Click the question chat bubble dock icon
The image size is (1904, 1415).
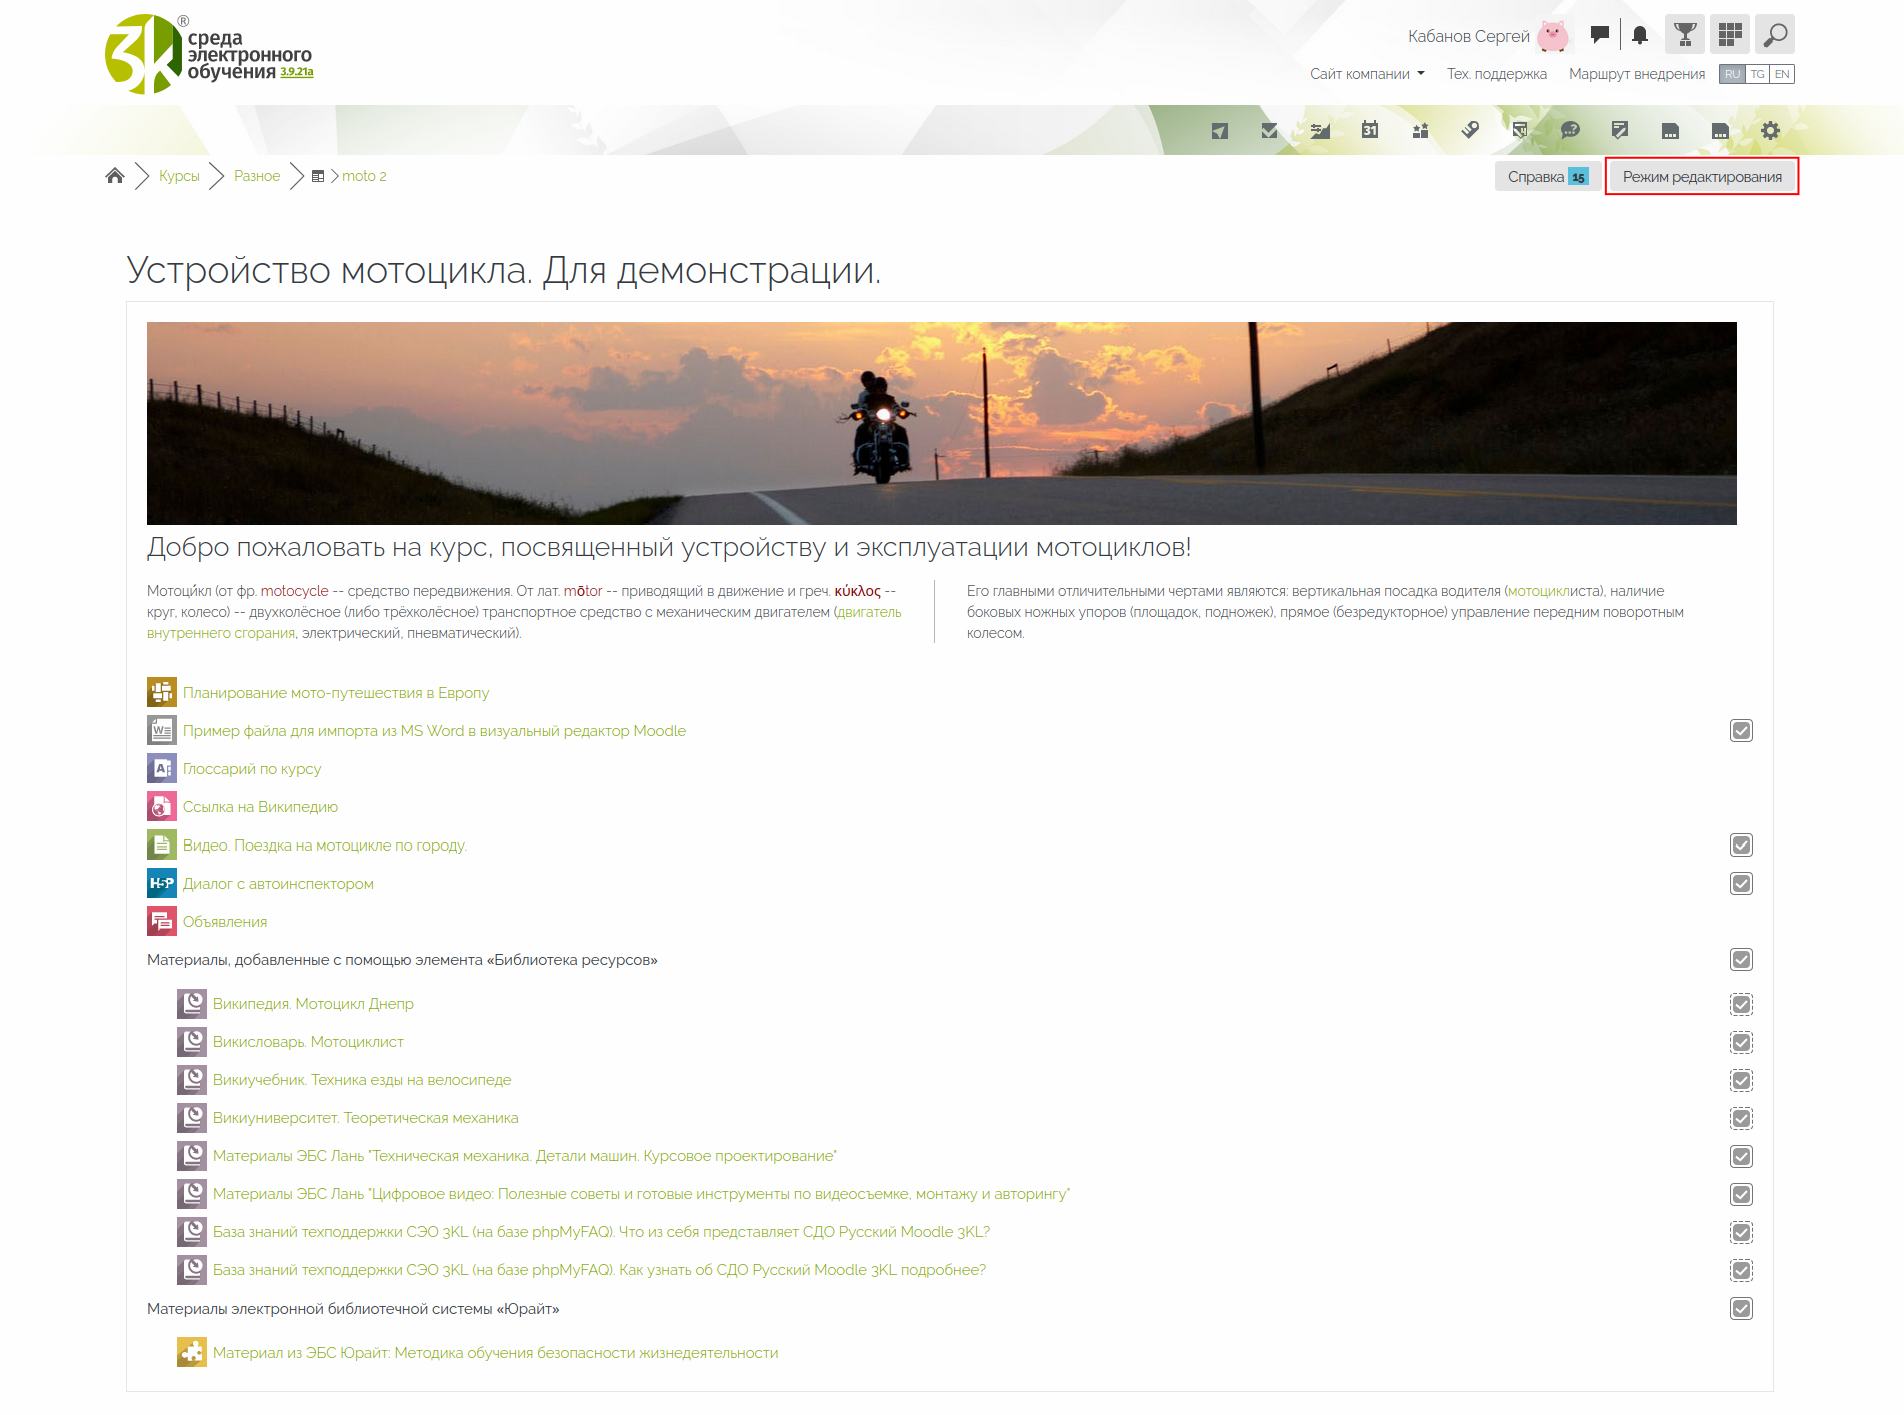pyautogui.click(x=1570, y=131)
